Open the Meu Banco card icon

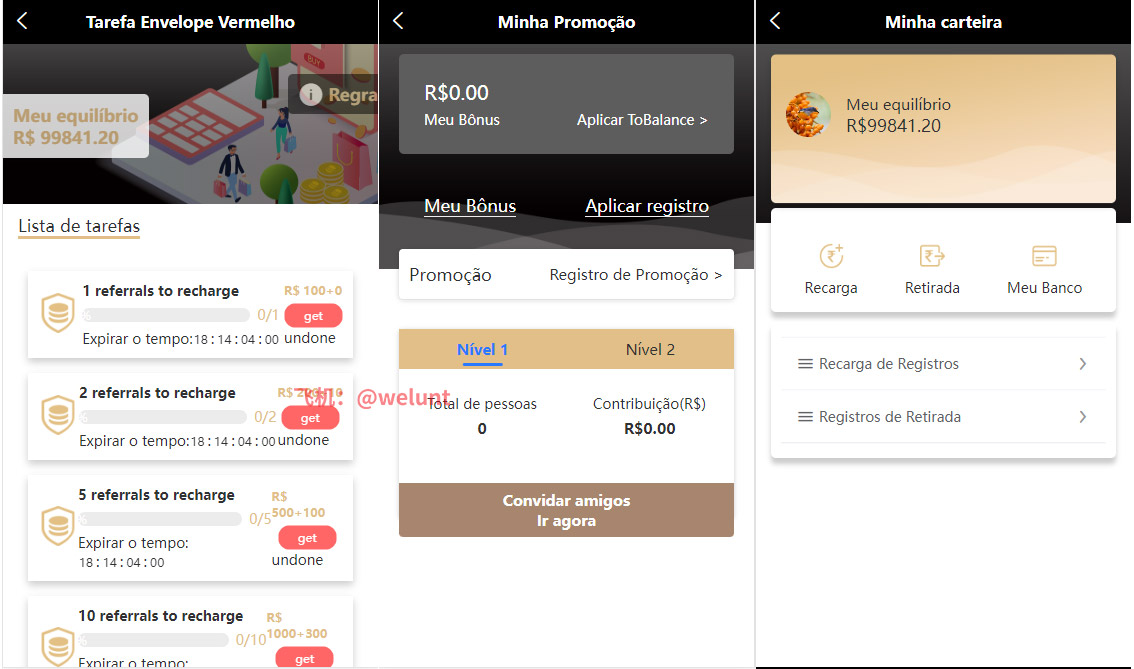point(1044,256)
